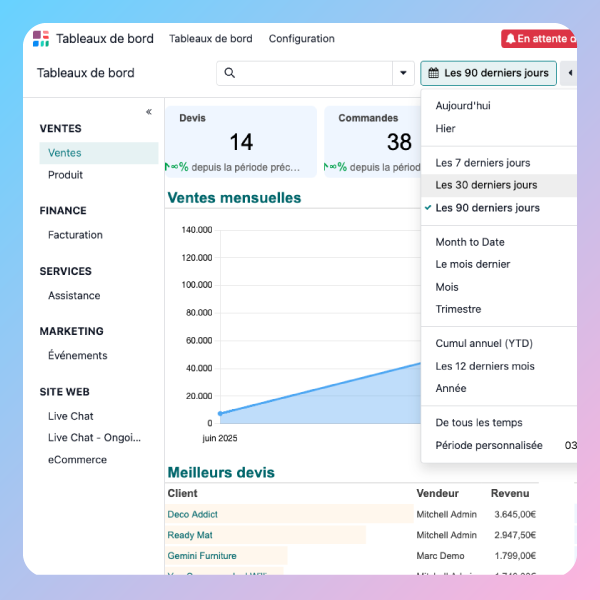Screen dimensions: 600x600
Task: Open the date range selector button
Action: click(487, 73)
